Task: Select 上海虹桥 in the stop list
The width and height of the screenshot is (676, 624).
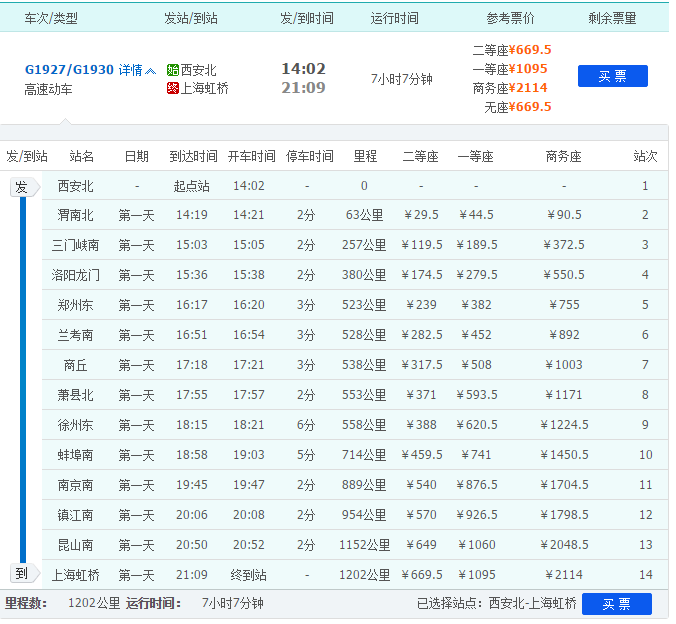Action: 75,575
